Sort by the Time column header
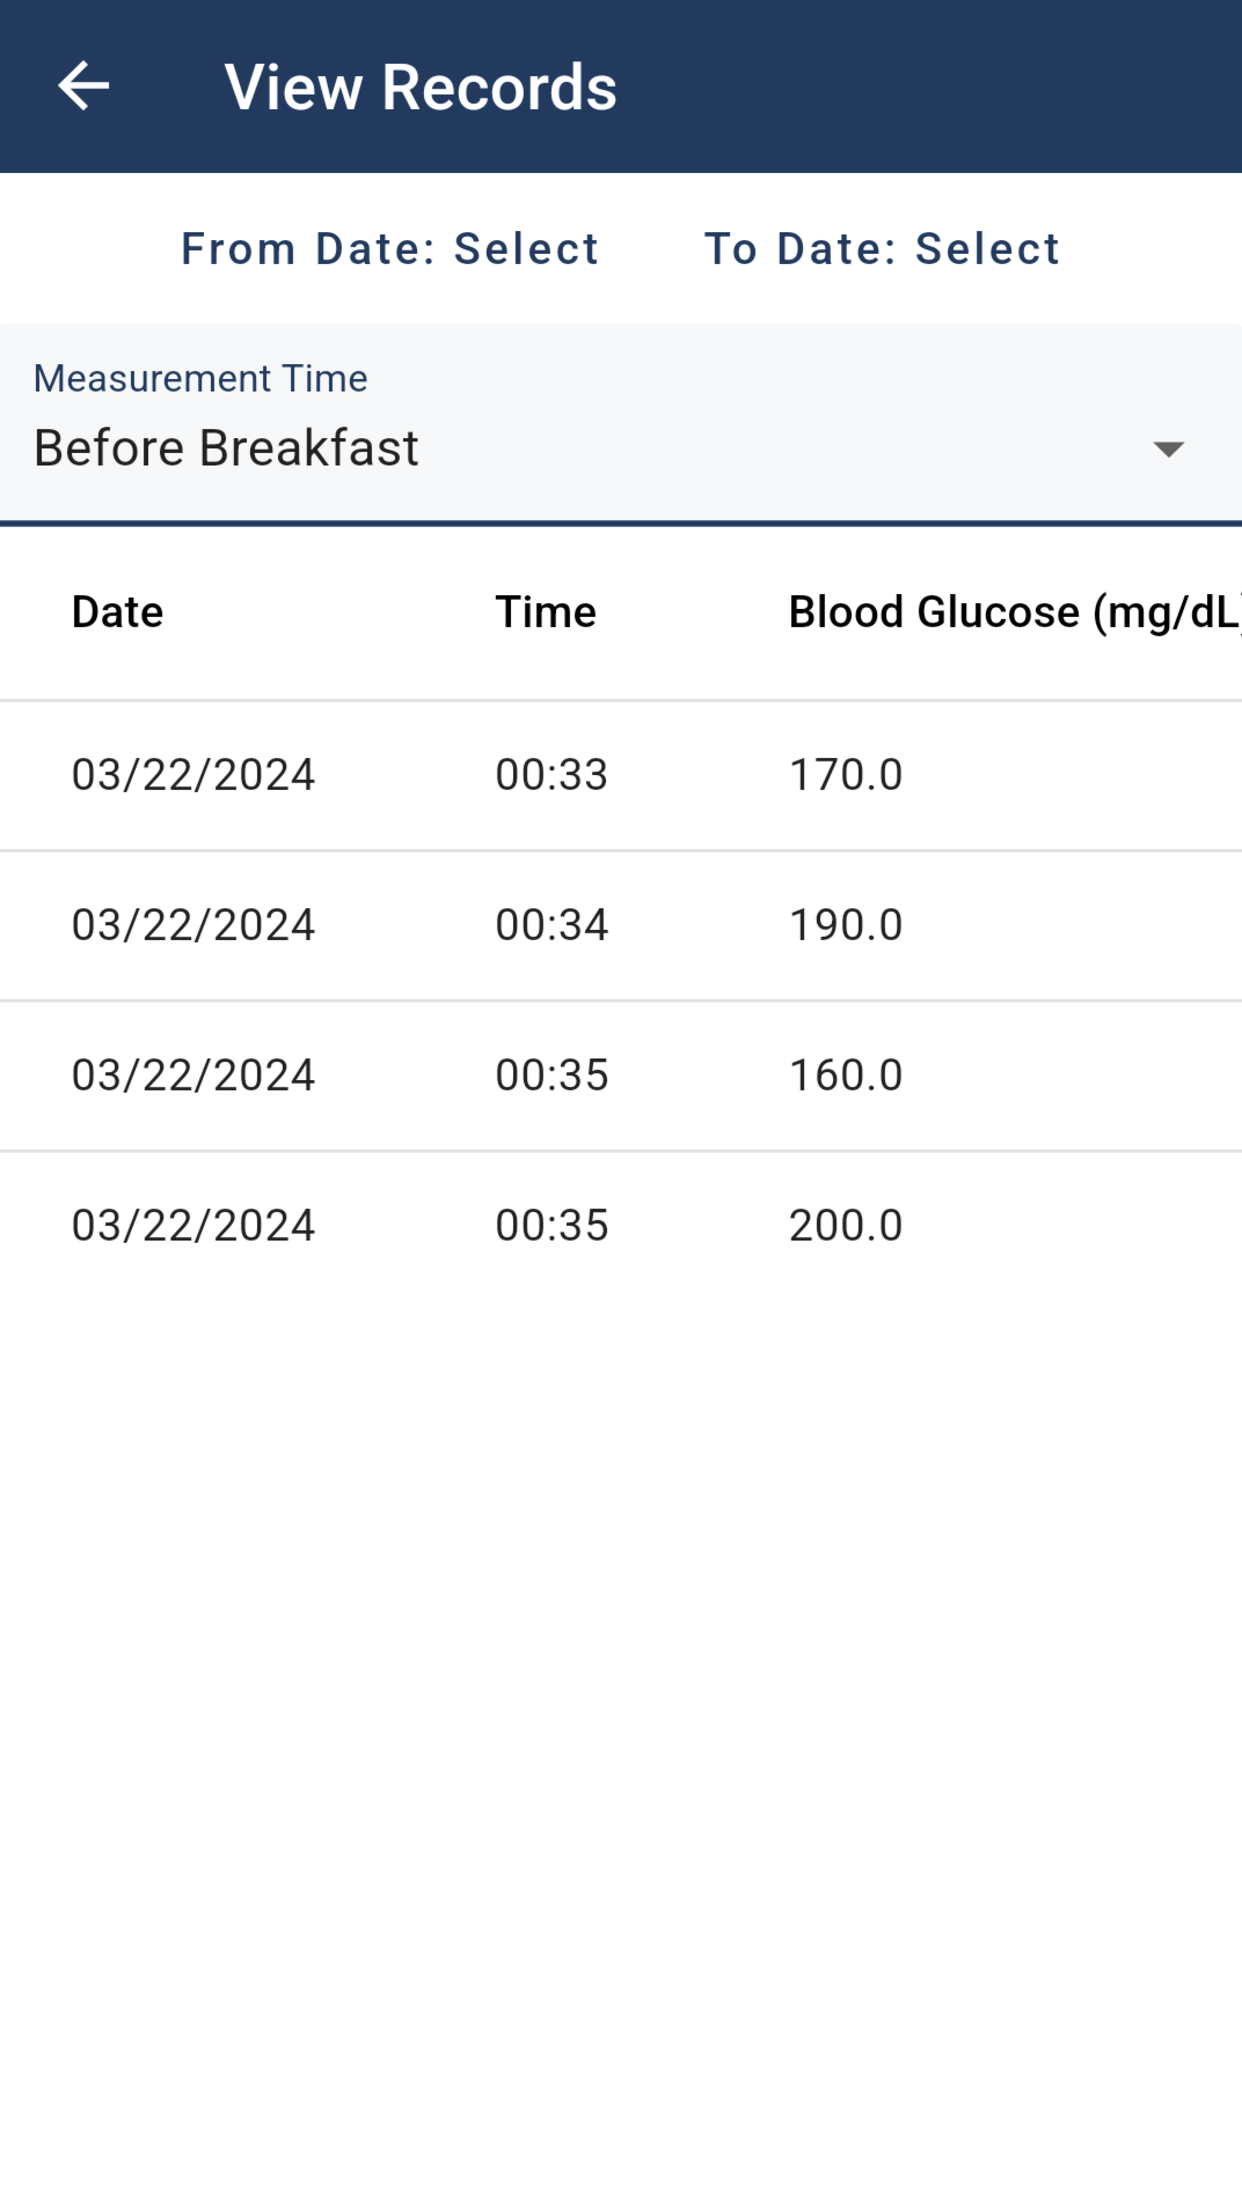Image resolution: width=1242 pixels, height=2208 pixels. click(546, 612)
